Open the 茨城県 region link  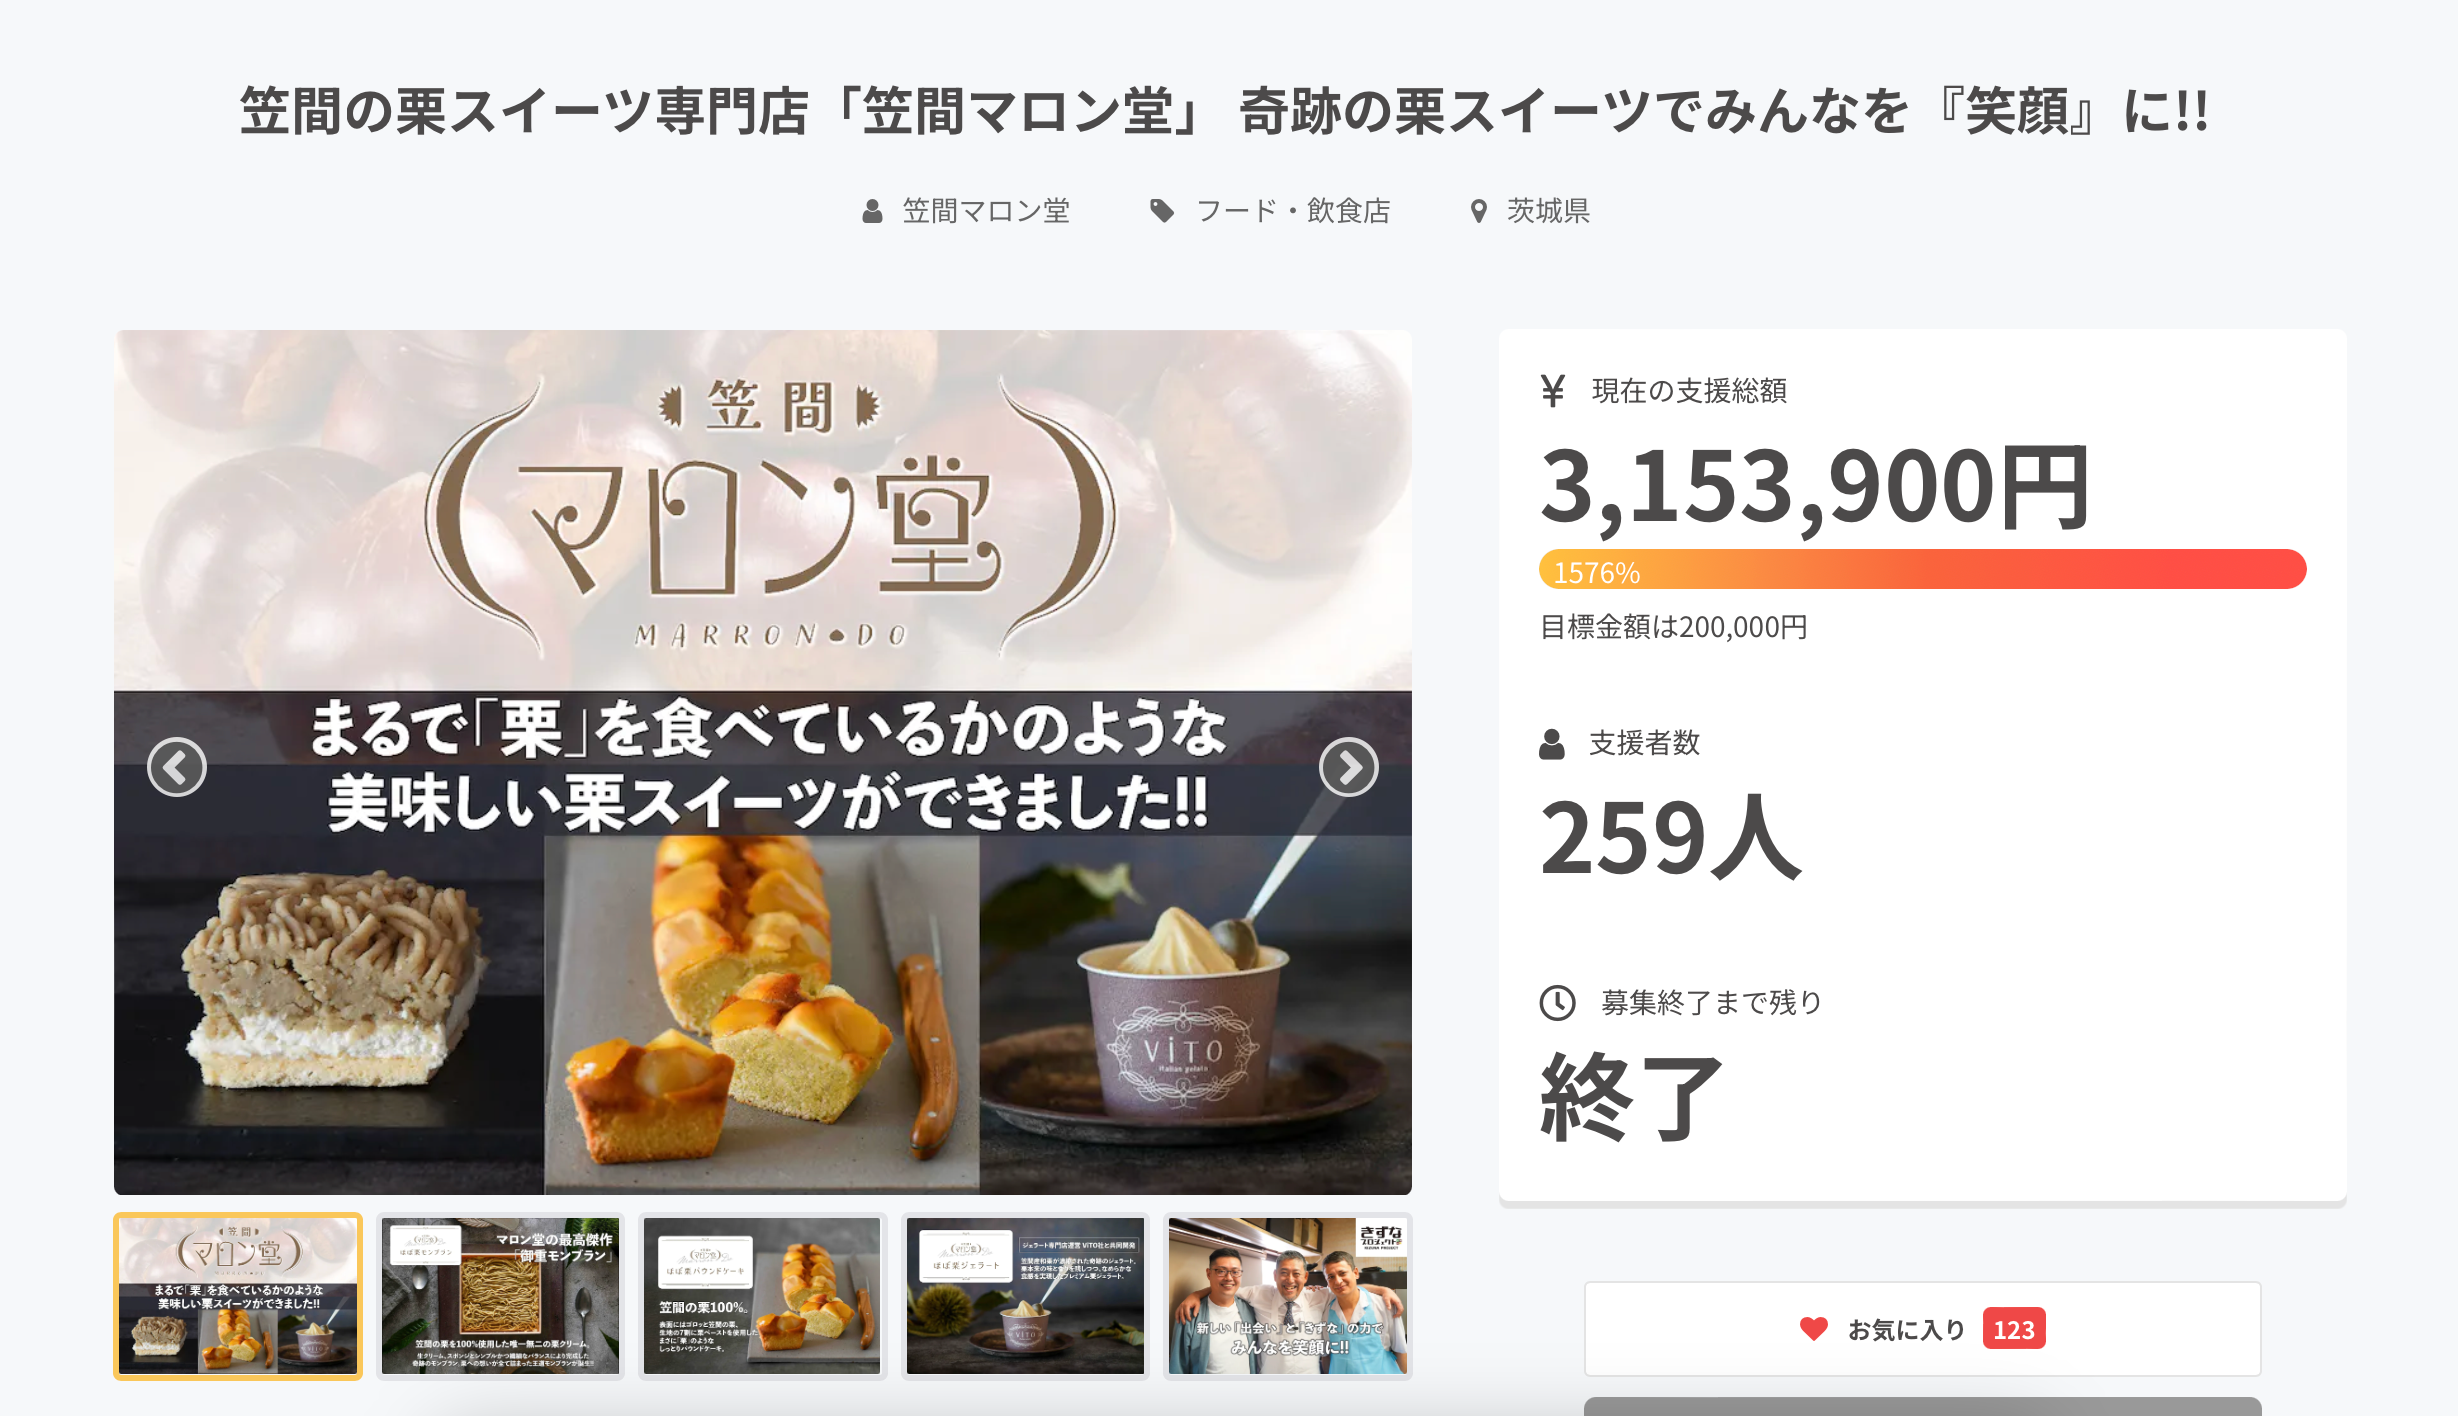(1548, 211)
